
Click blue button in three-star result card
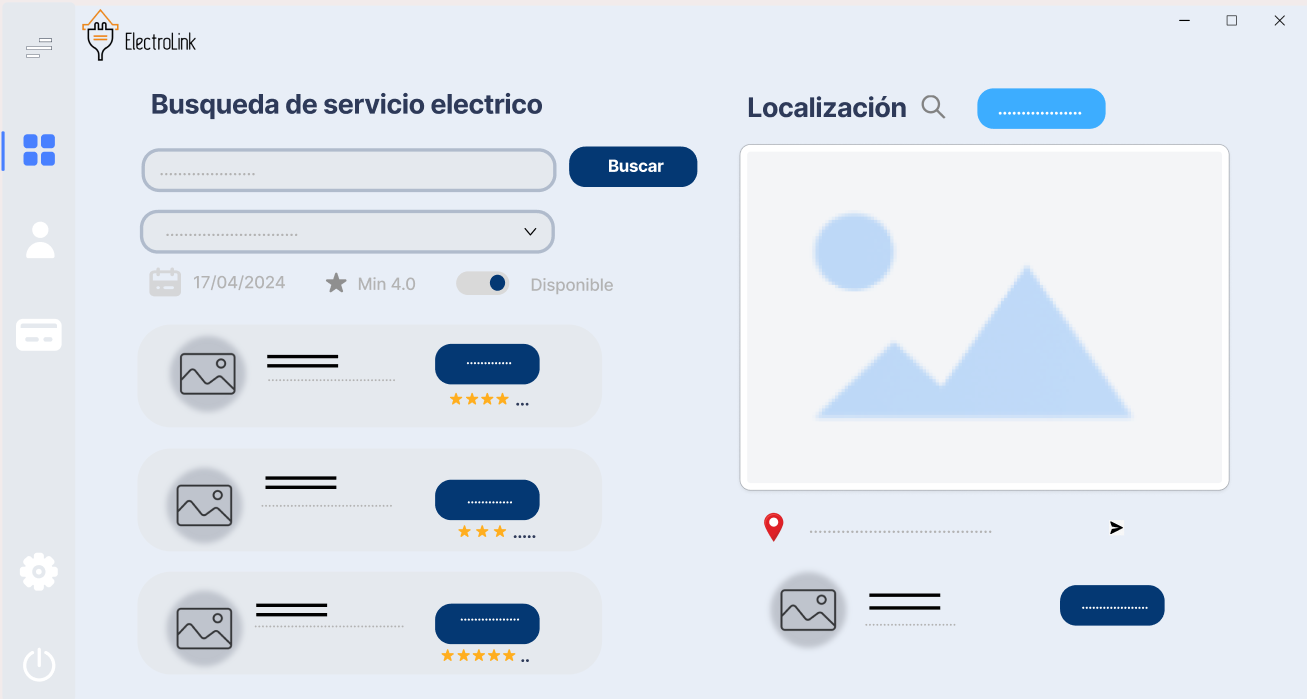(487, 500)
